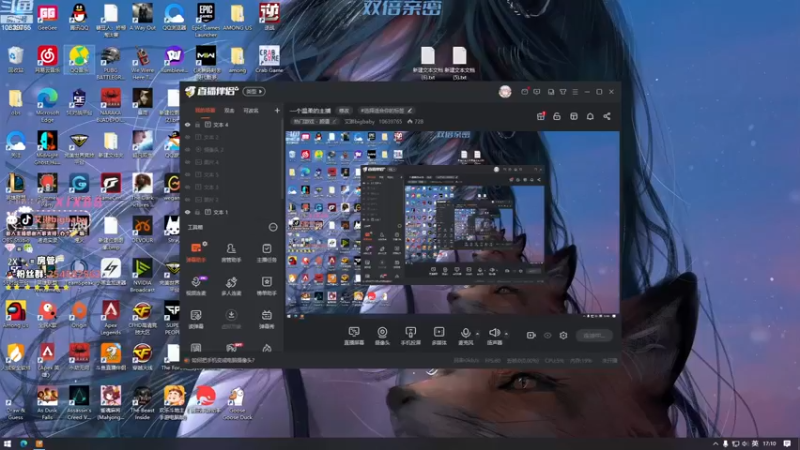
Task: Open the multi-person co-stream tool
Action: (x=231, y=286)
